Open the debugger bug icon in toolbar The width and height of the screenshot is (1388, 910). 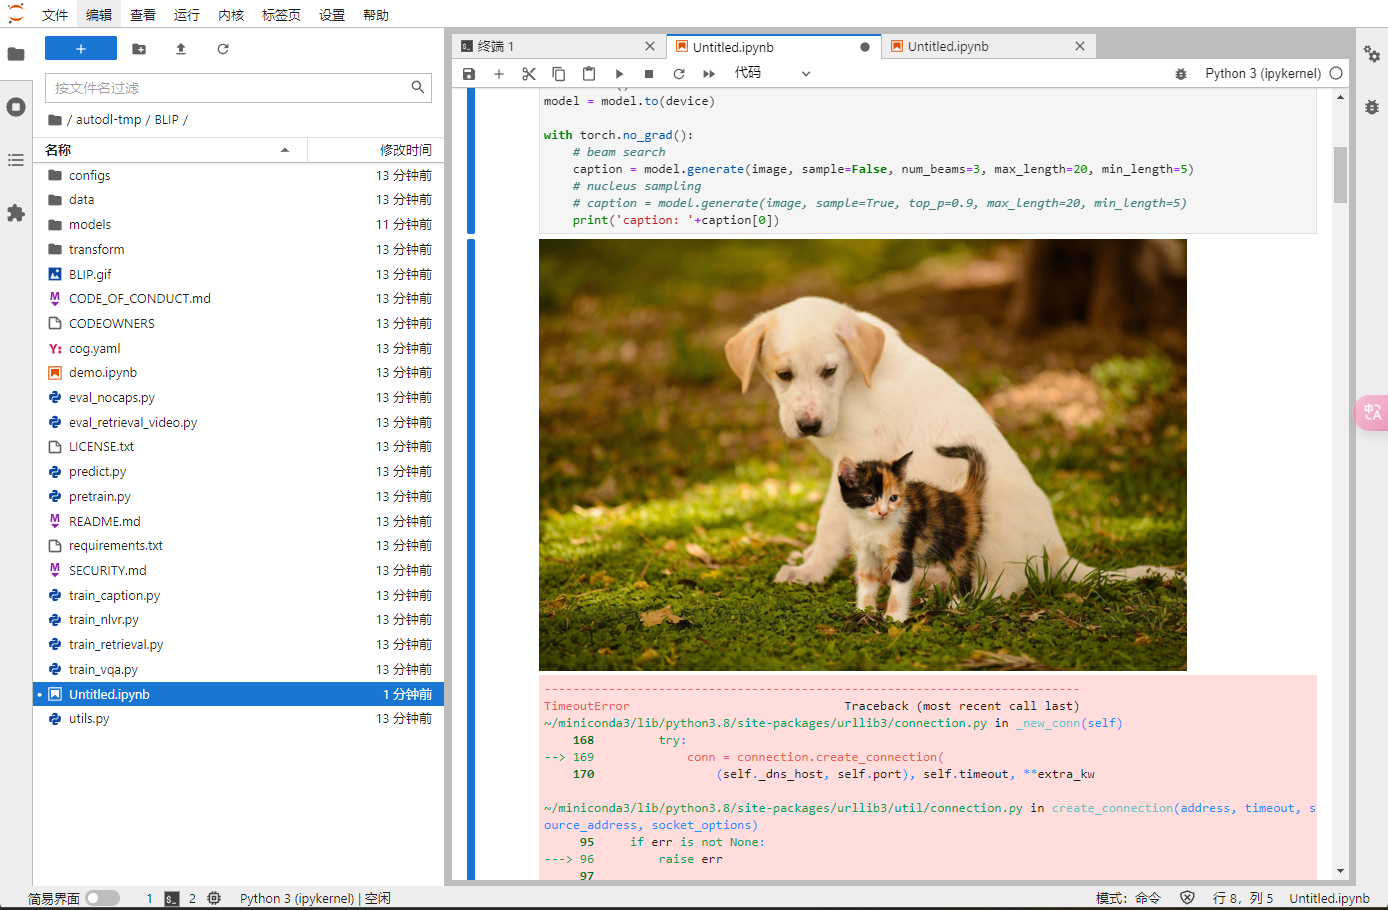pyautogui.click(x=1181, y=74)
